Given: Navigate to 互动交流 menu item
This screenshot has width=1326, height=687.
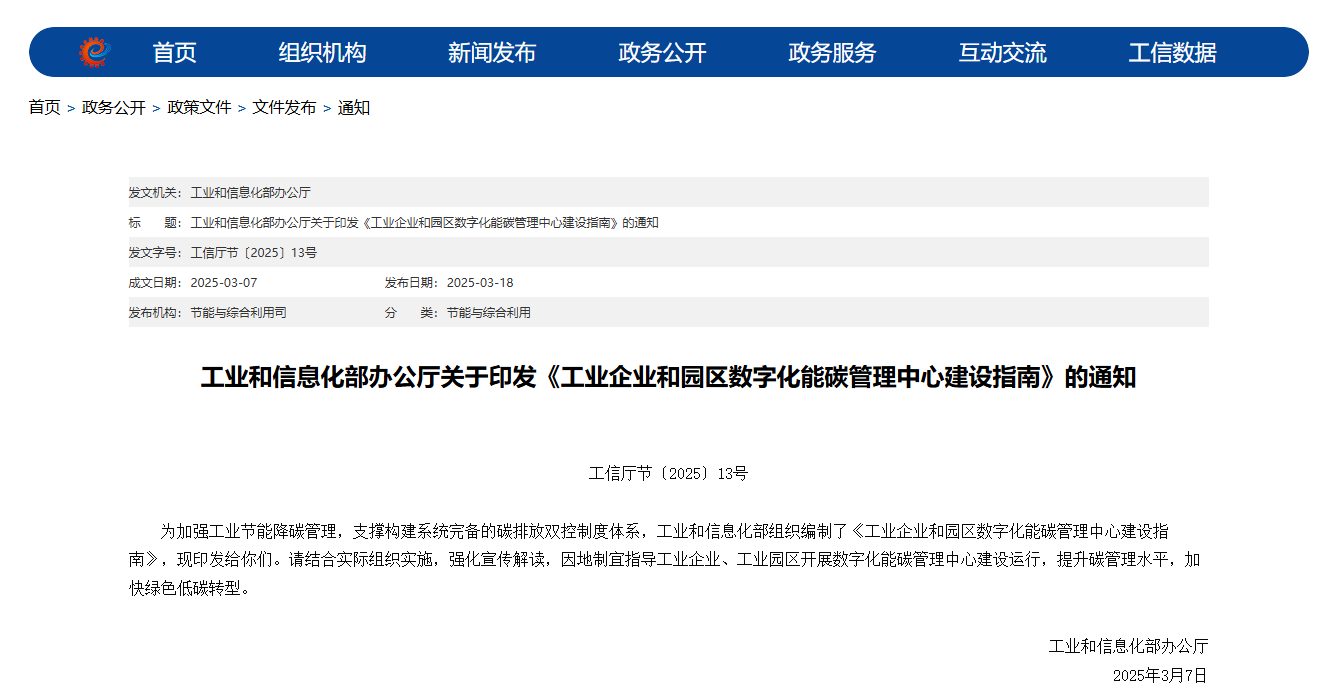Looking at the screenshot, I should point(1002,53).
